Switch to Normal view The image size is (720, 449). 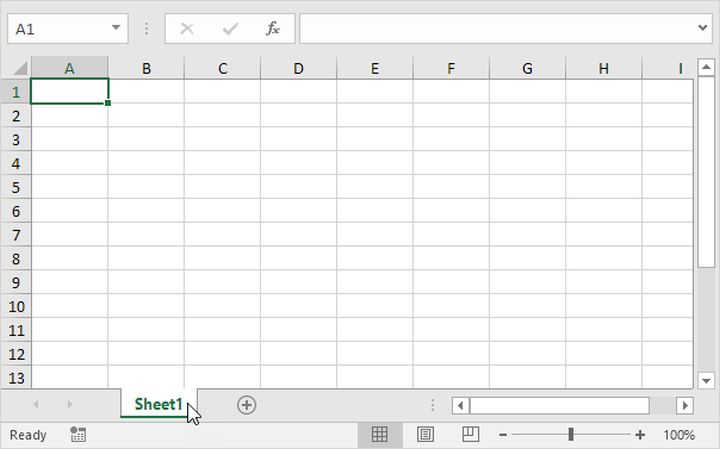tap(379, 435)
